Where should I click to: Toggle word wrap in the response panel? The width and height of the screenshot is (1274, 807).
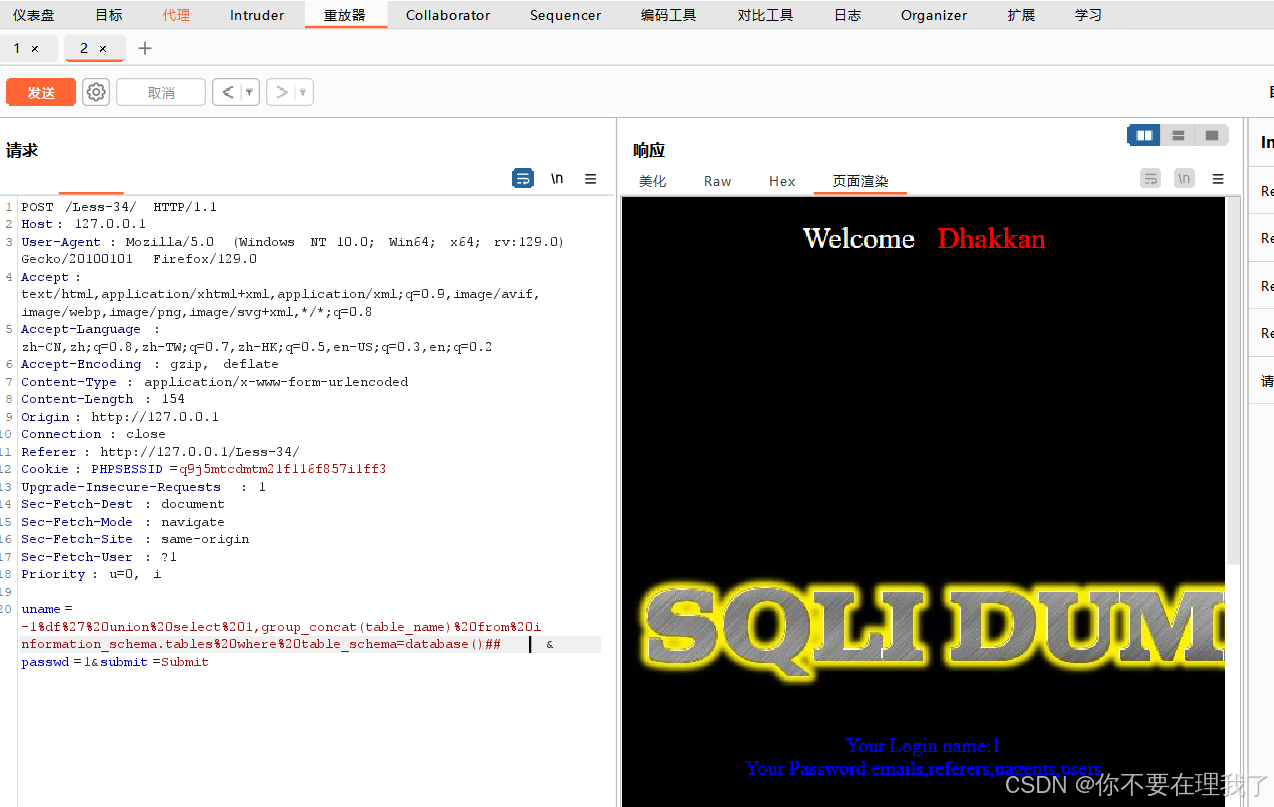tap(1151, 178)
